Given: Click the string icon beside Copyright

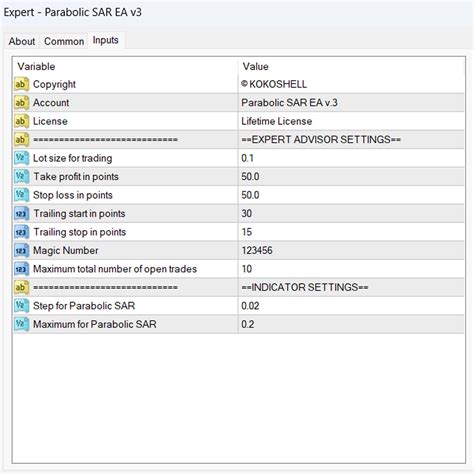Looking at the screenshot, I should pos(21,84).
